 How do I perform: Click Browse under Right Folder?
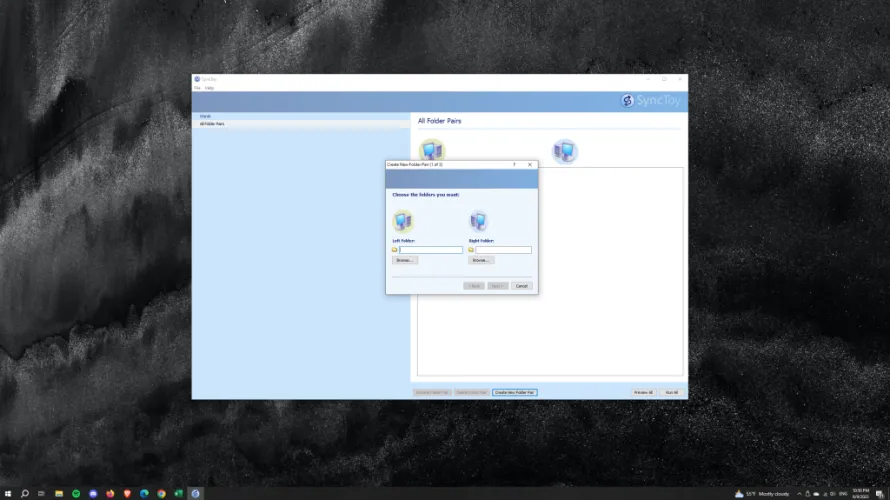click(x=481, y=260)
